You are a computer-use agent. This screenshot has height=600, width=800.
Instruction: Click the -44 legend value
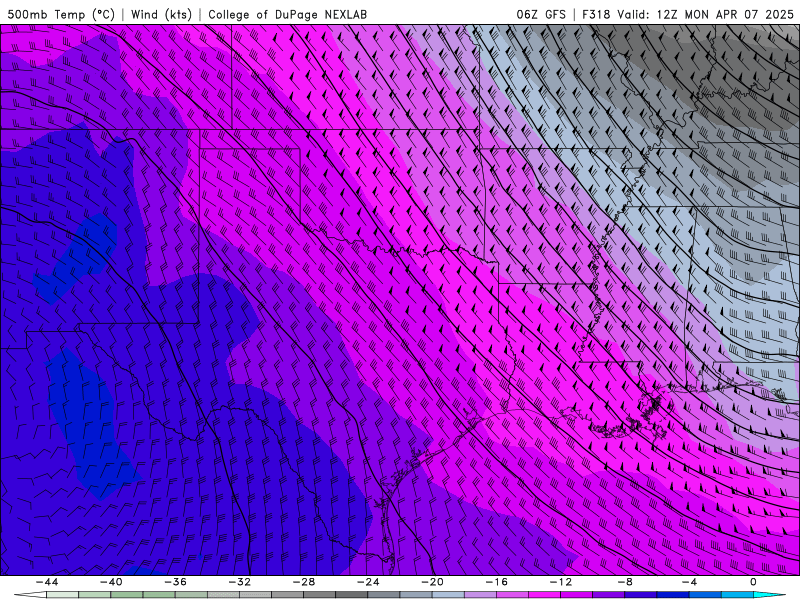click(x=46, y=582)
